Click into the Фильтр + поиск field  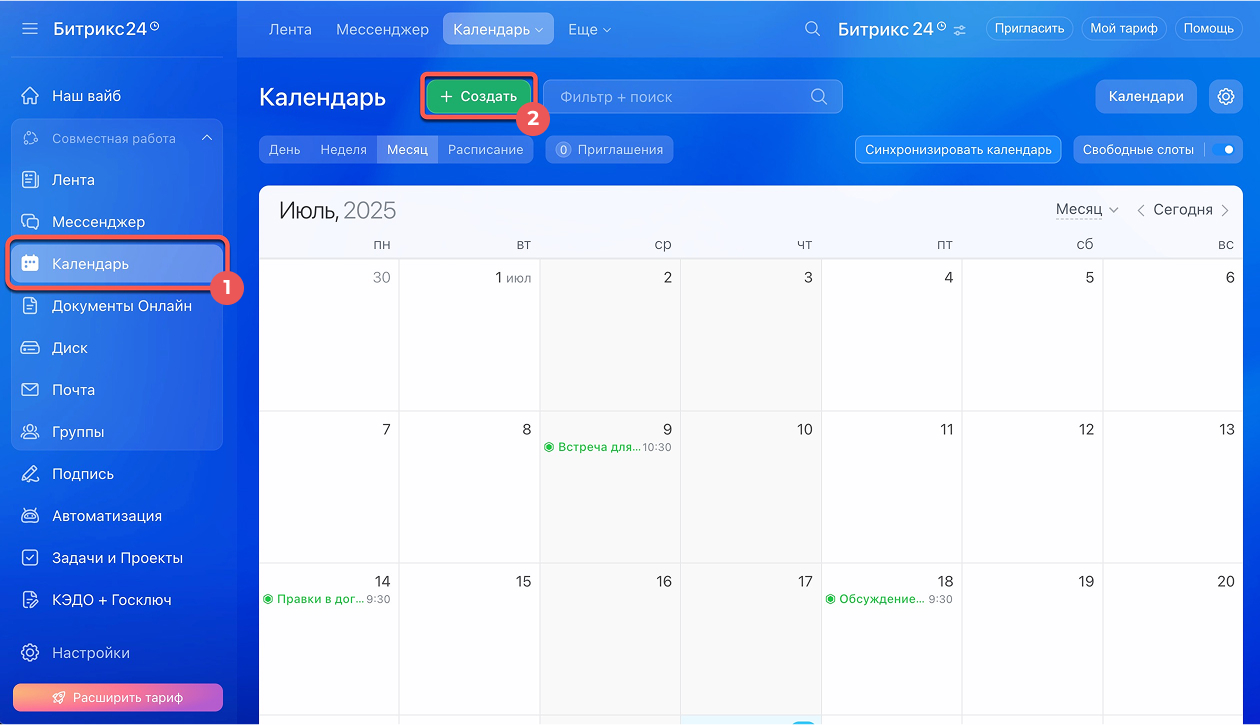[693, 97]
